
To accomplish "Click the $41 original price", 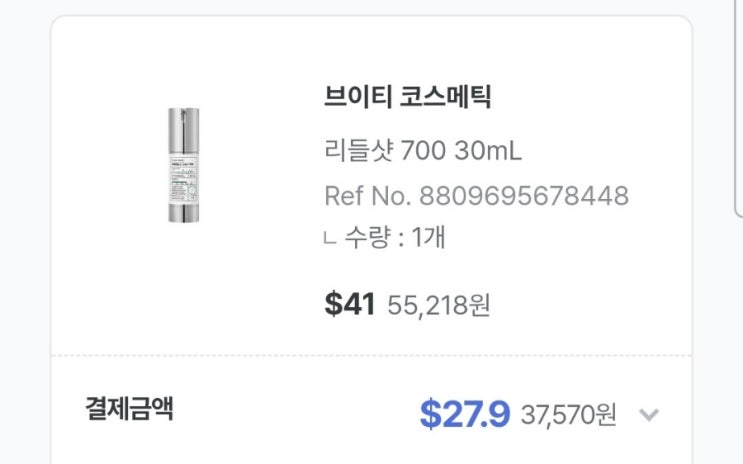I will pyautogui.click(x=350, y=304).
